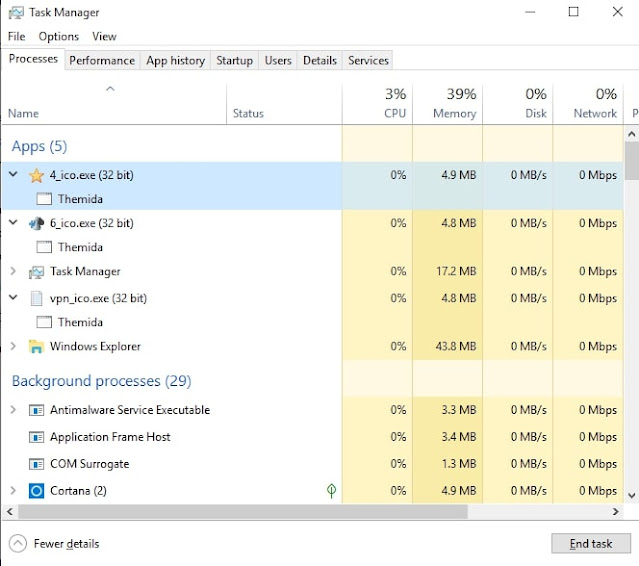This screenshot has width=639, height=566.
Task: Click the COM Surrogate icon
Action: coord(36,464)
